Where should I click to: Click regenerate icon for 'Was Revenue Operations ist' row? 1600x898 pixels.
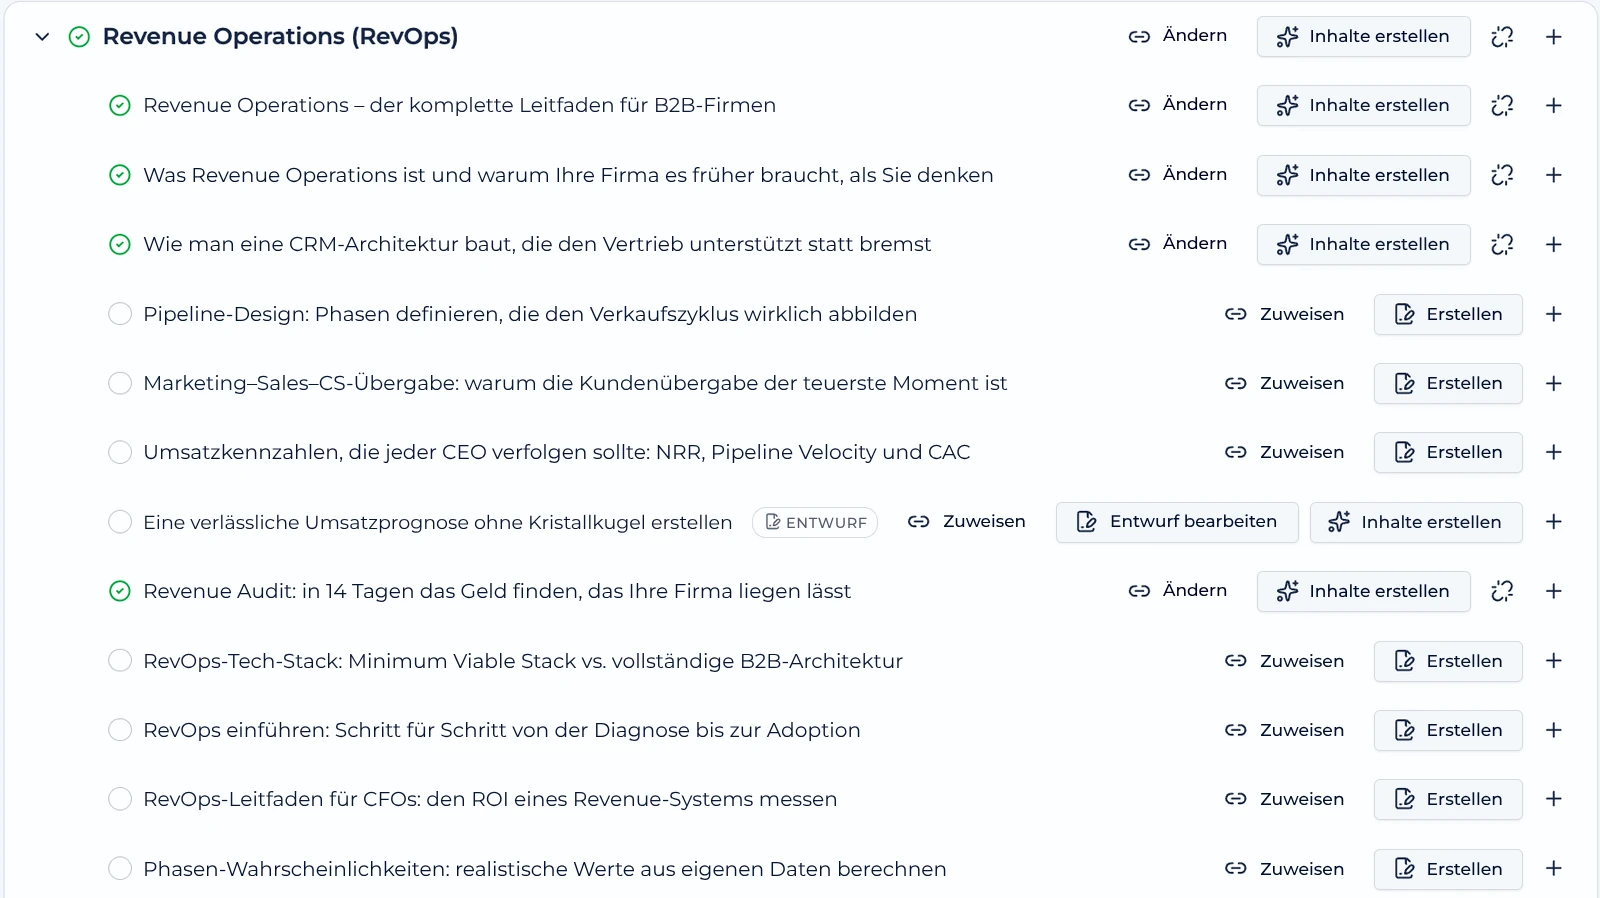[1502, 175]
